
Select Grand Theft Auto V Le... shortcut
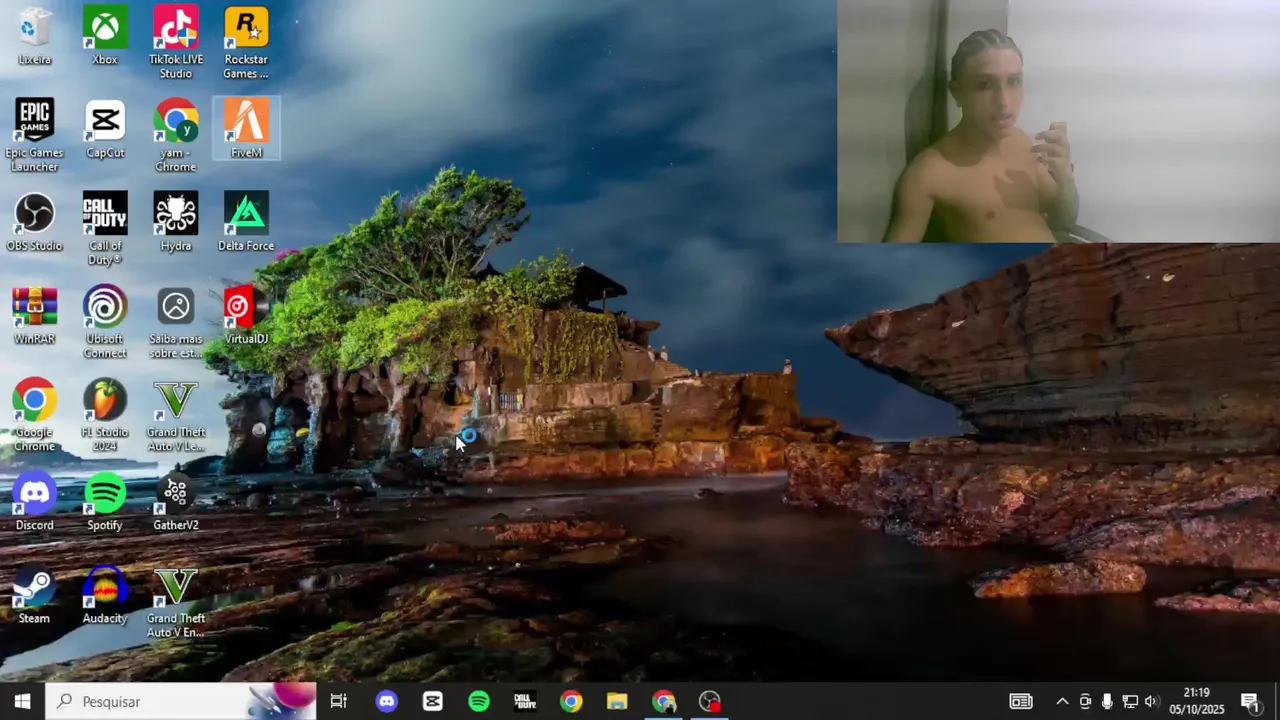[176, 415]
